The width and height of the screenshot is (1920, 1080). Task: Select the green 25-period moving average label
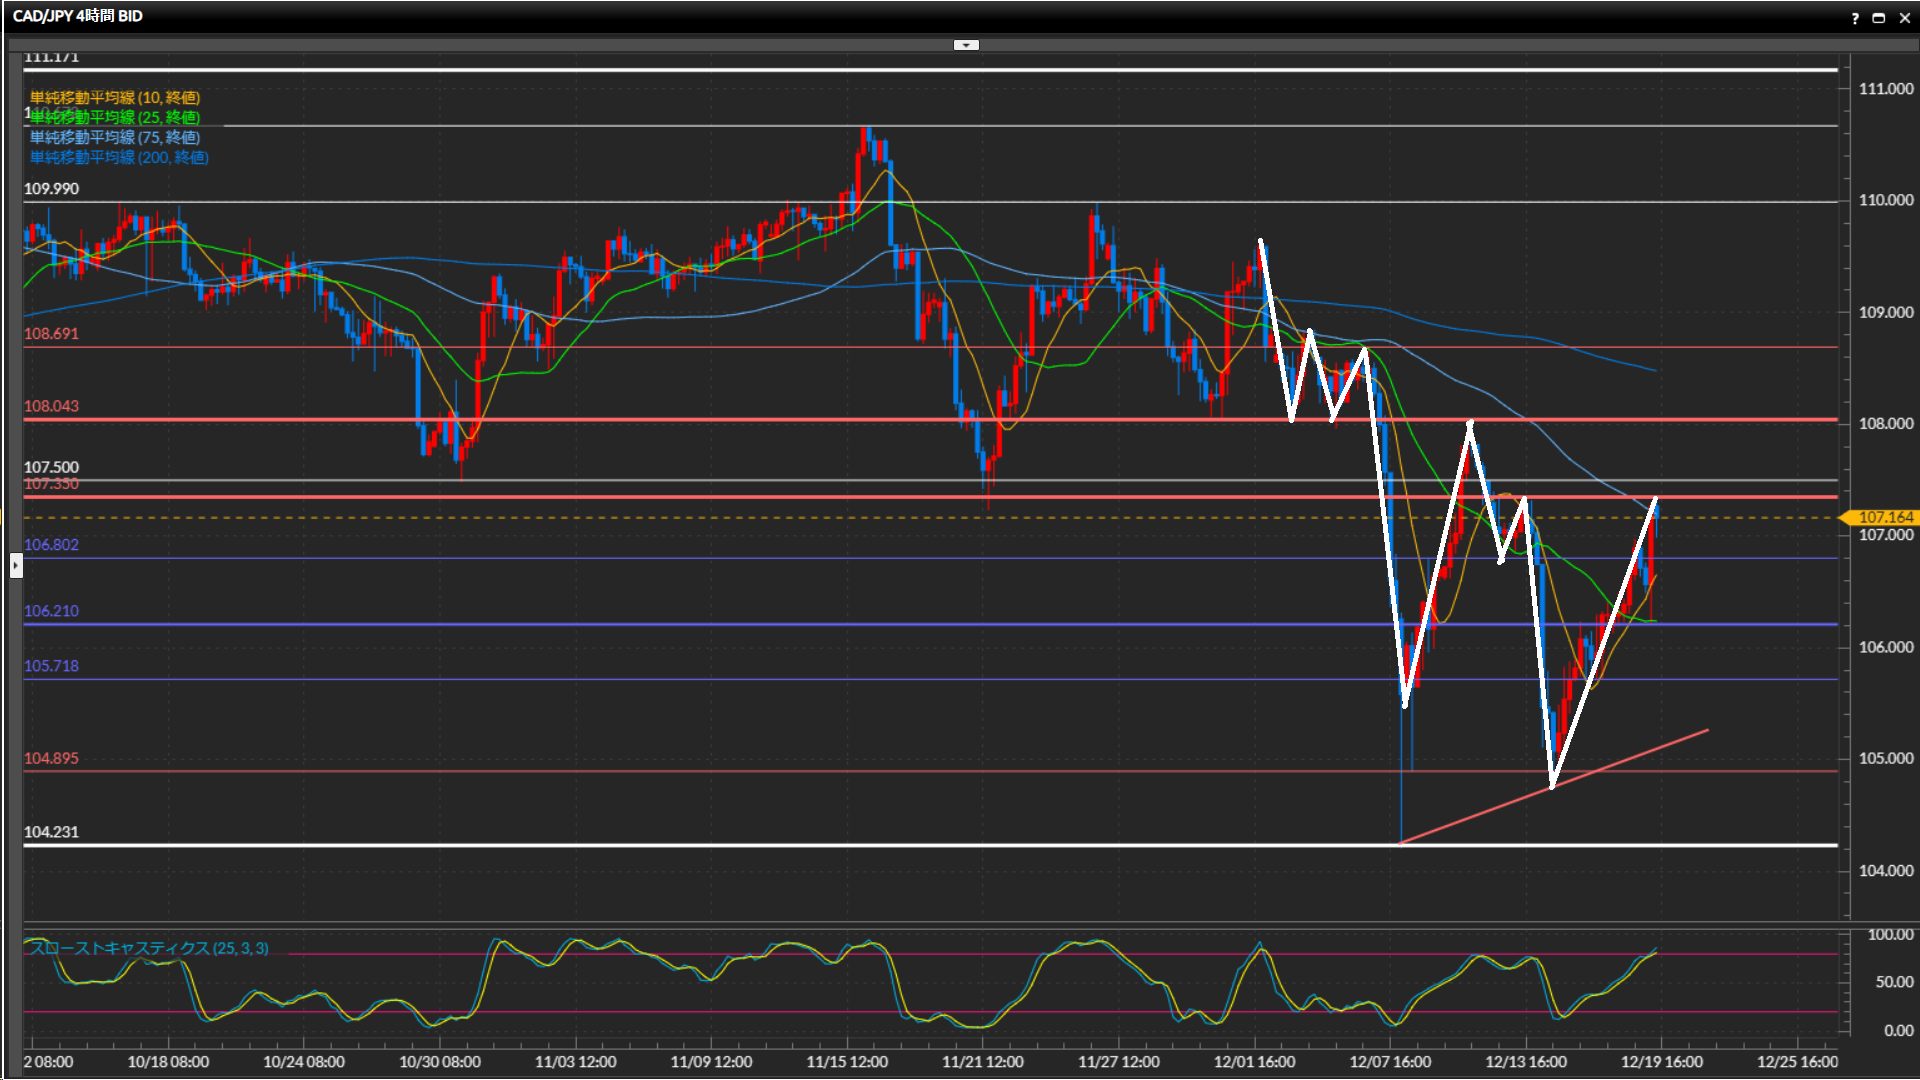point(115,117)
